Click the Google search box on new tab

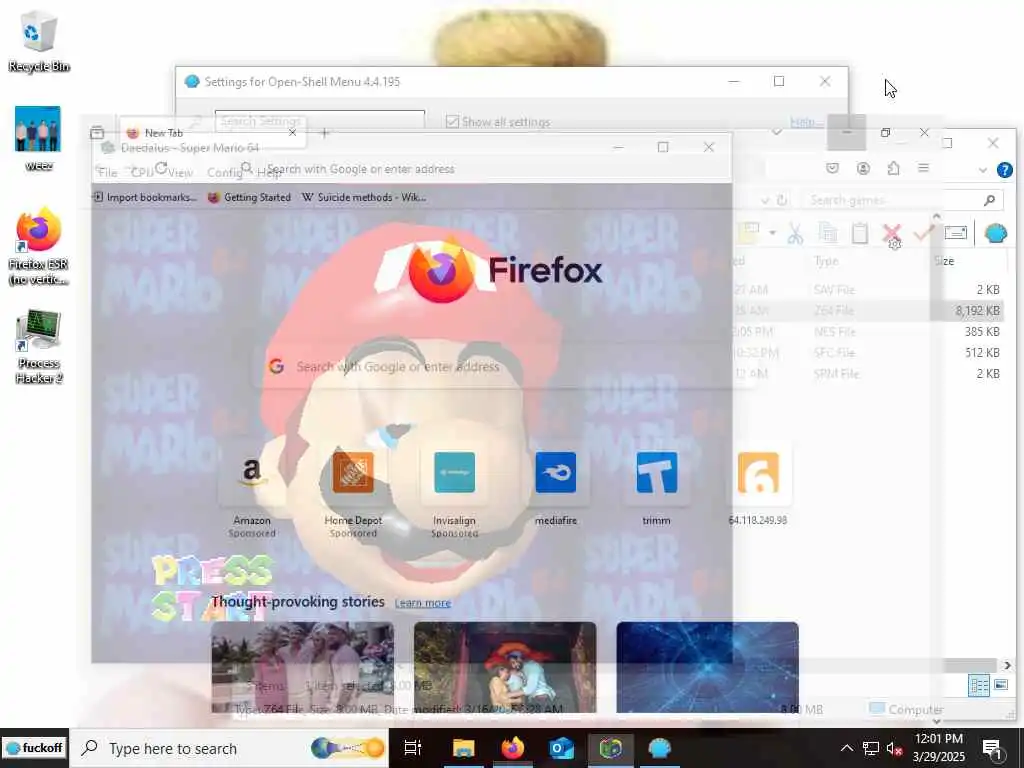[506, 366]
